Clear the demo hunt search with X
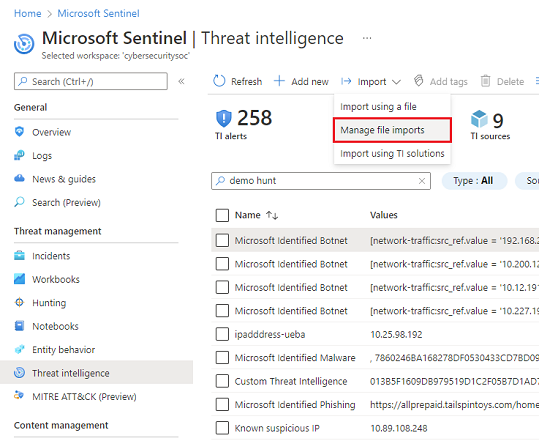 [x=422, y=181]
